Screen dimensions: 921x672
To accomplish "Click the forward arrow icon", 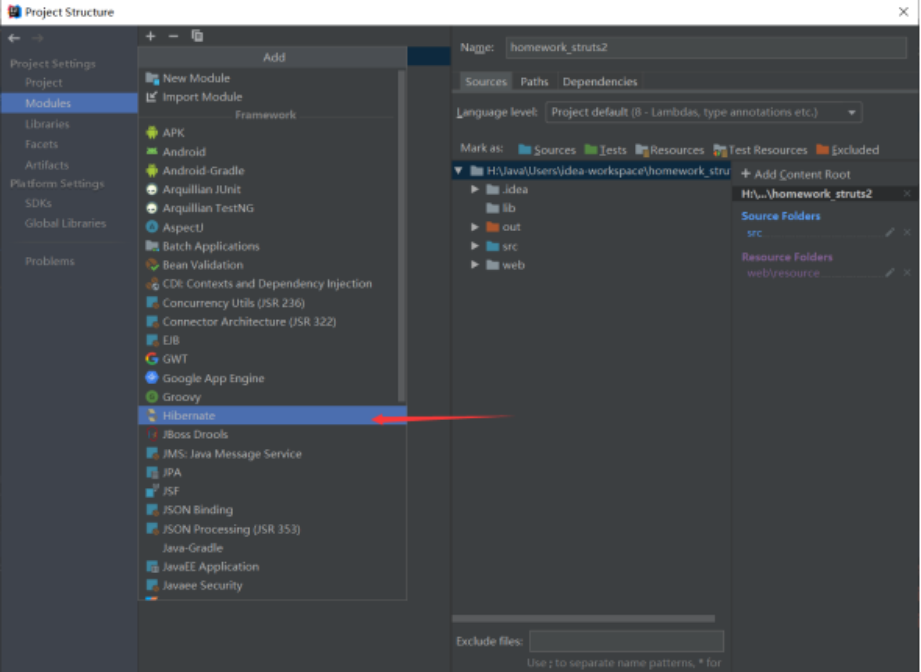I will point(38,38).
